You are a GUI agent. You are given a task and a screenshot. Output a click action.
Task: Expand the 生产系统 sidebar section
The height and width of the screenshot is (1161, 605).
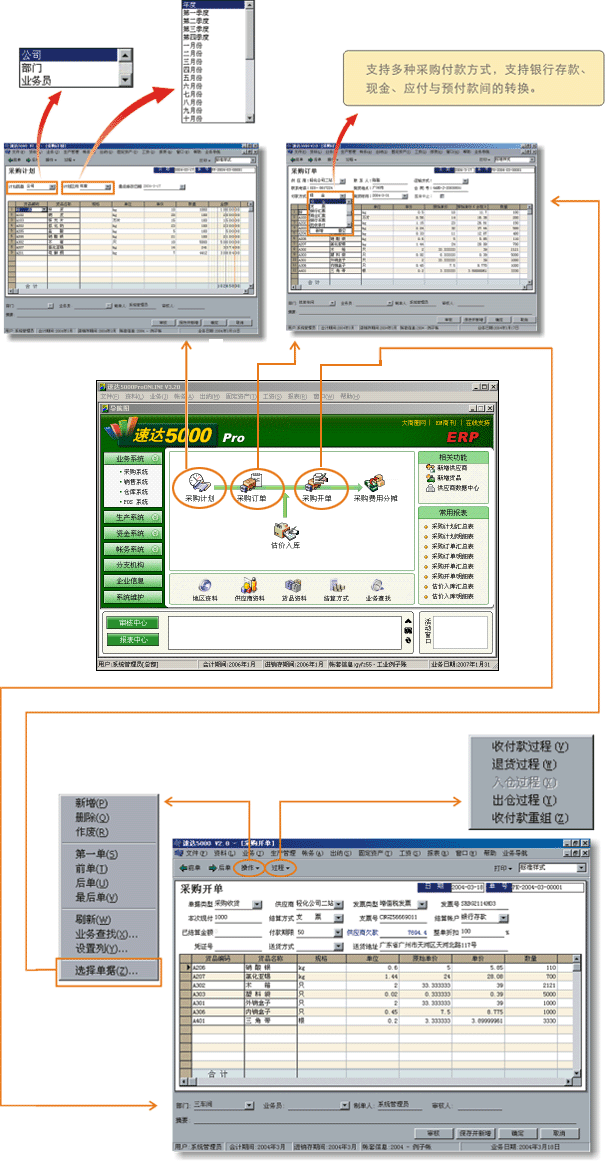tap(130, 518)
